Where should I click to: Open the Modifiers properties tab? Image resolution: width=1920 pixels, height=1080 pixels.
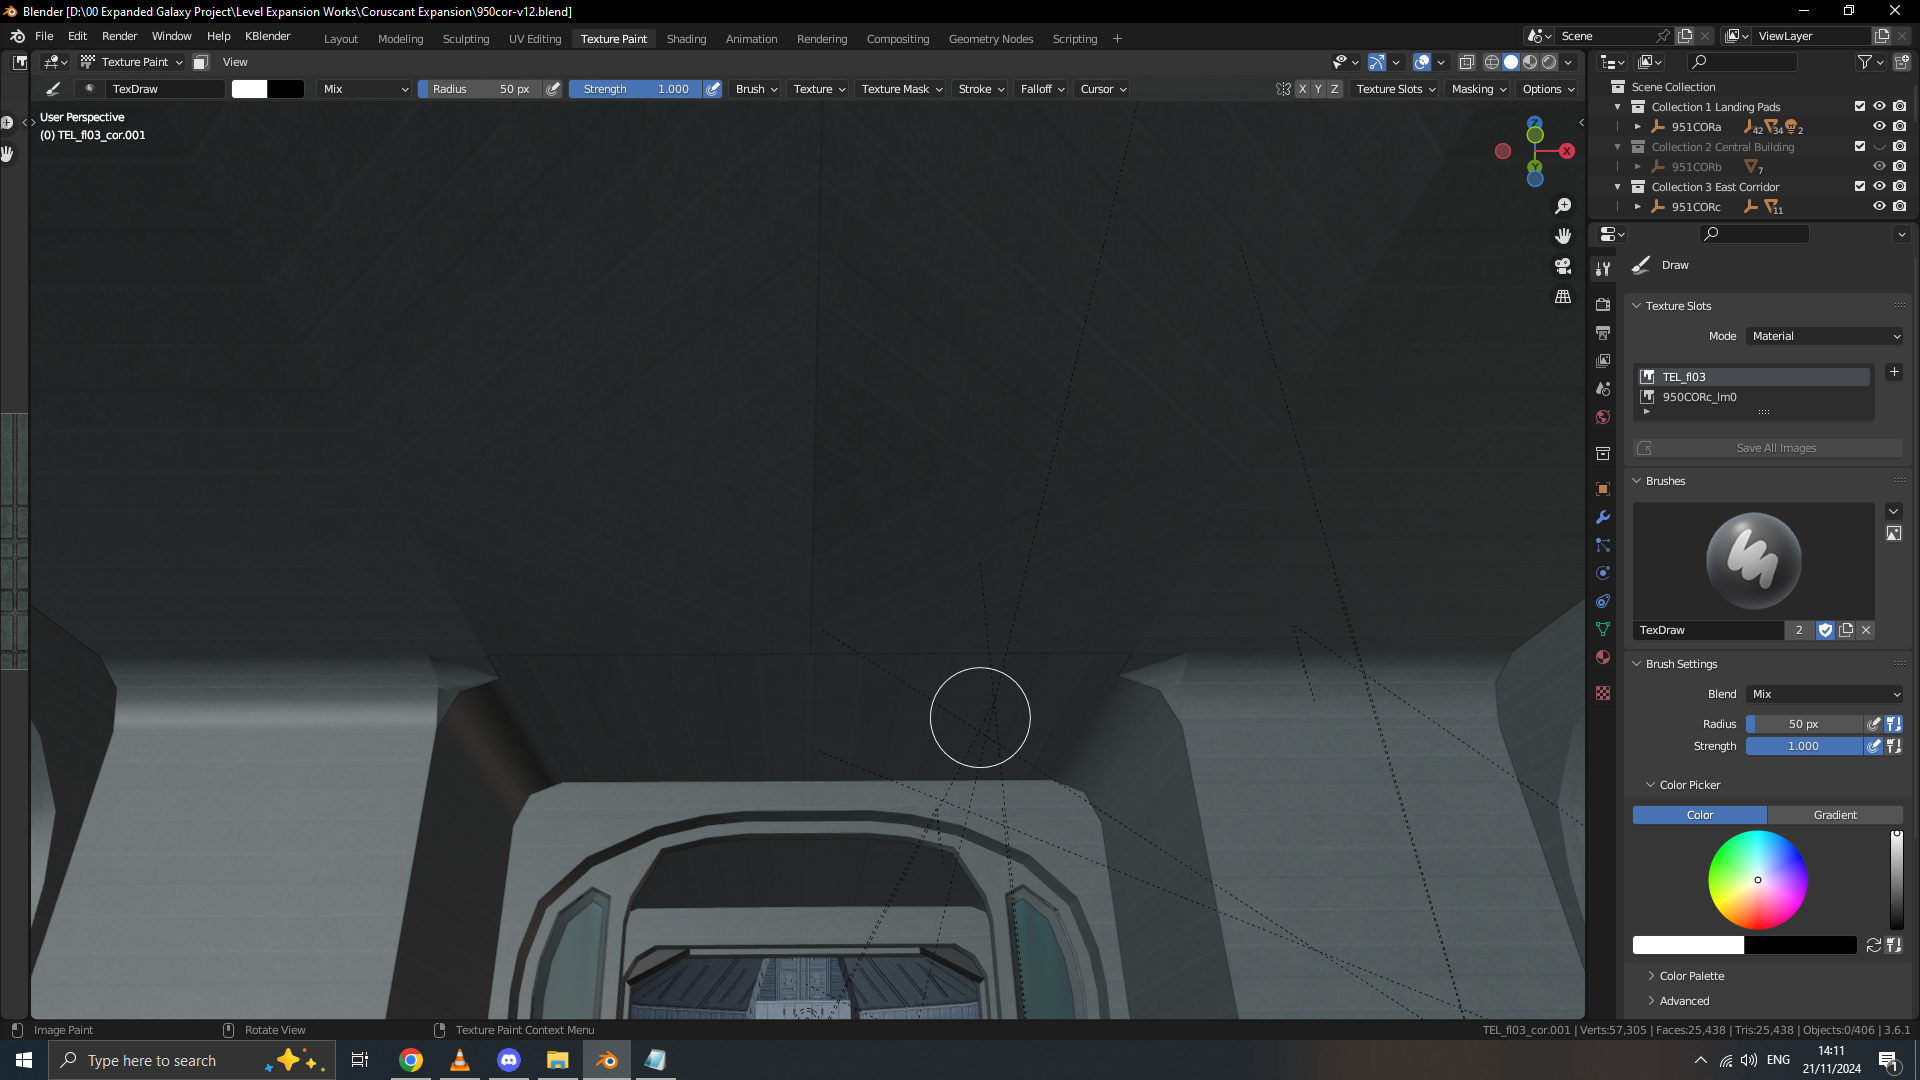pyautogui.click(x=1603, y=517)
